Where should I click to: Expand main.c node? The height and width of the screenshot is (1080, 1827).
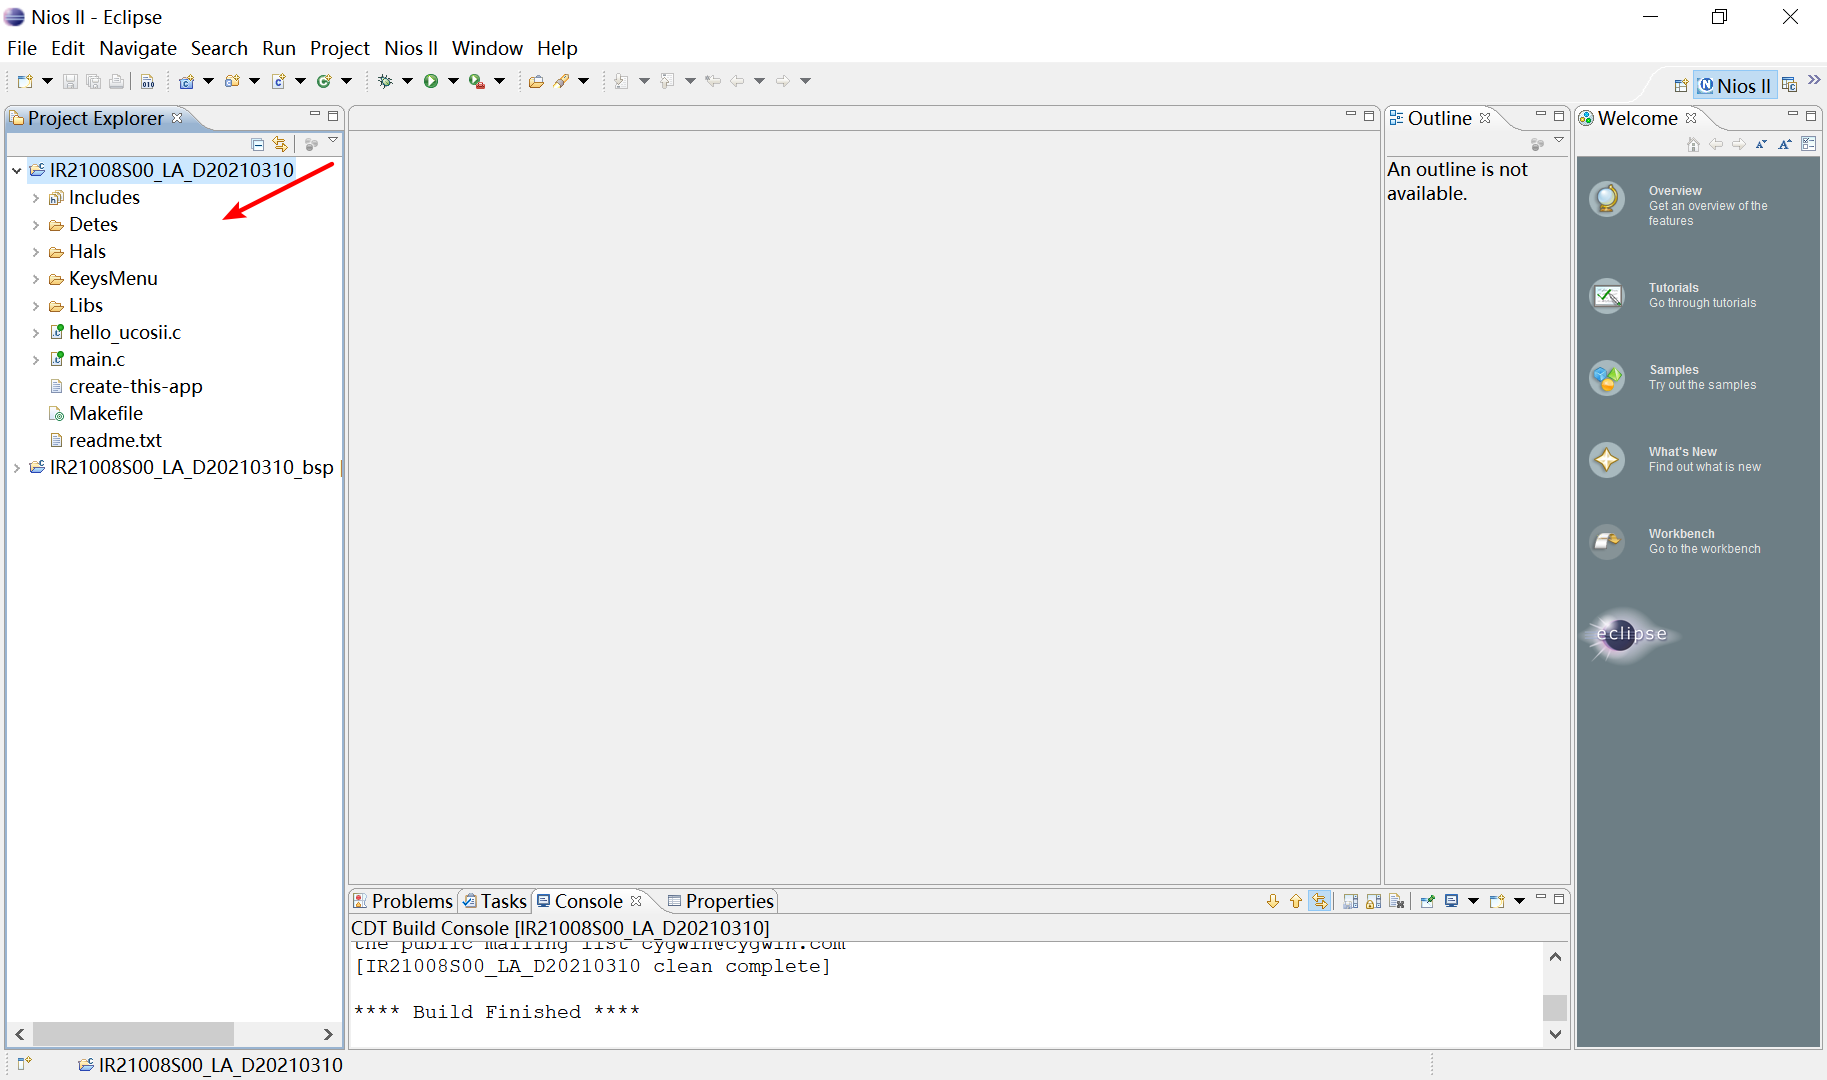pyautogui.click(x=36, y=360)
